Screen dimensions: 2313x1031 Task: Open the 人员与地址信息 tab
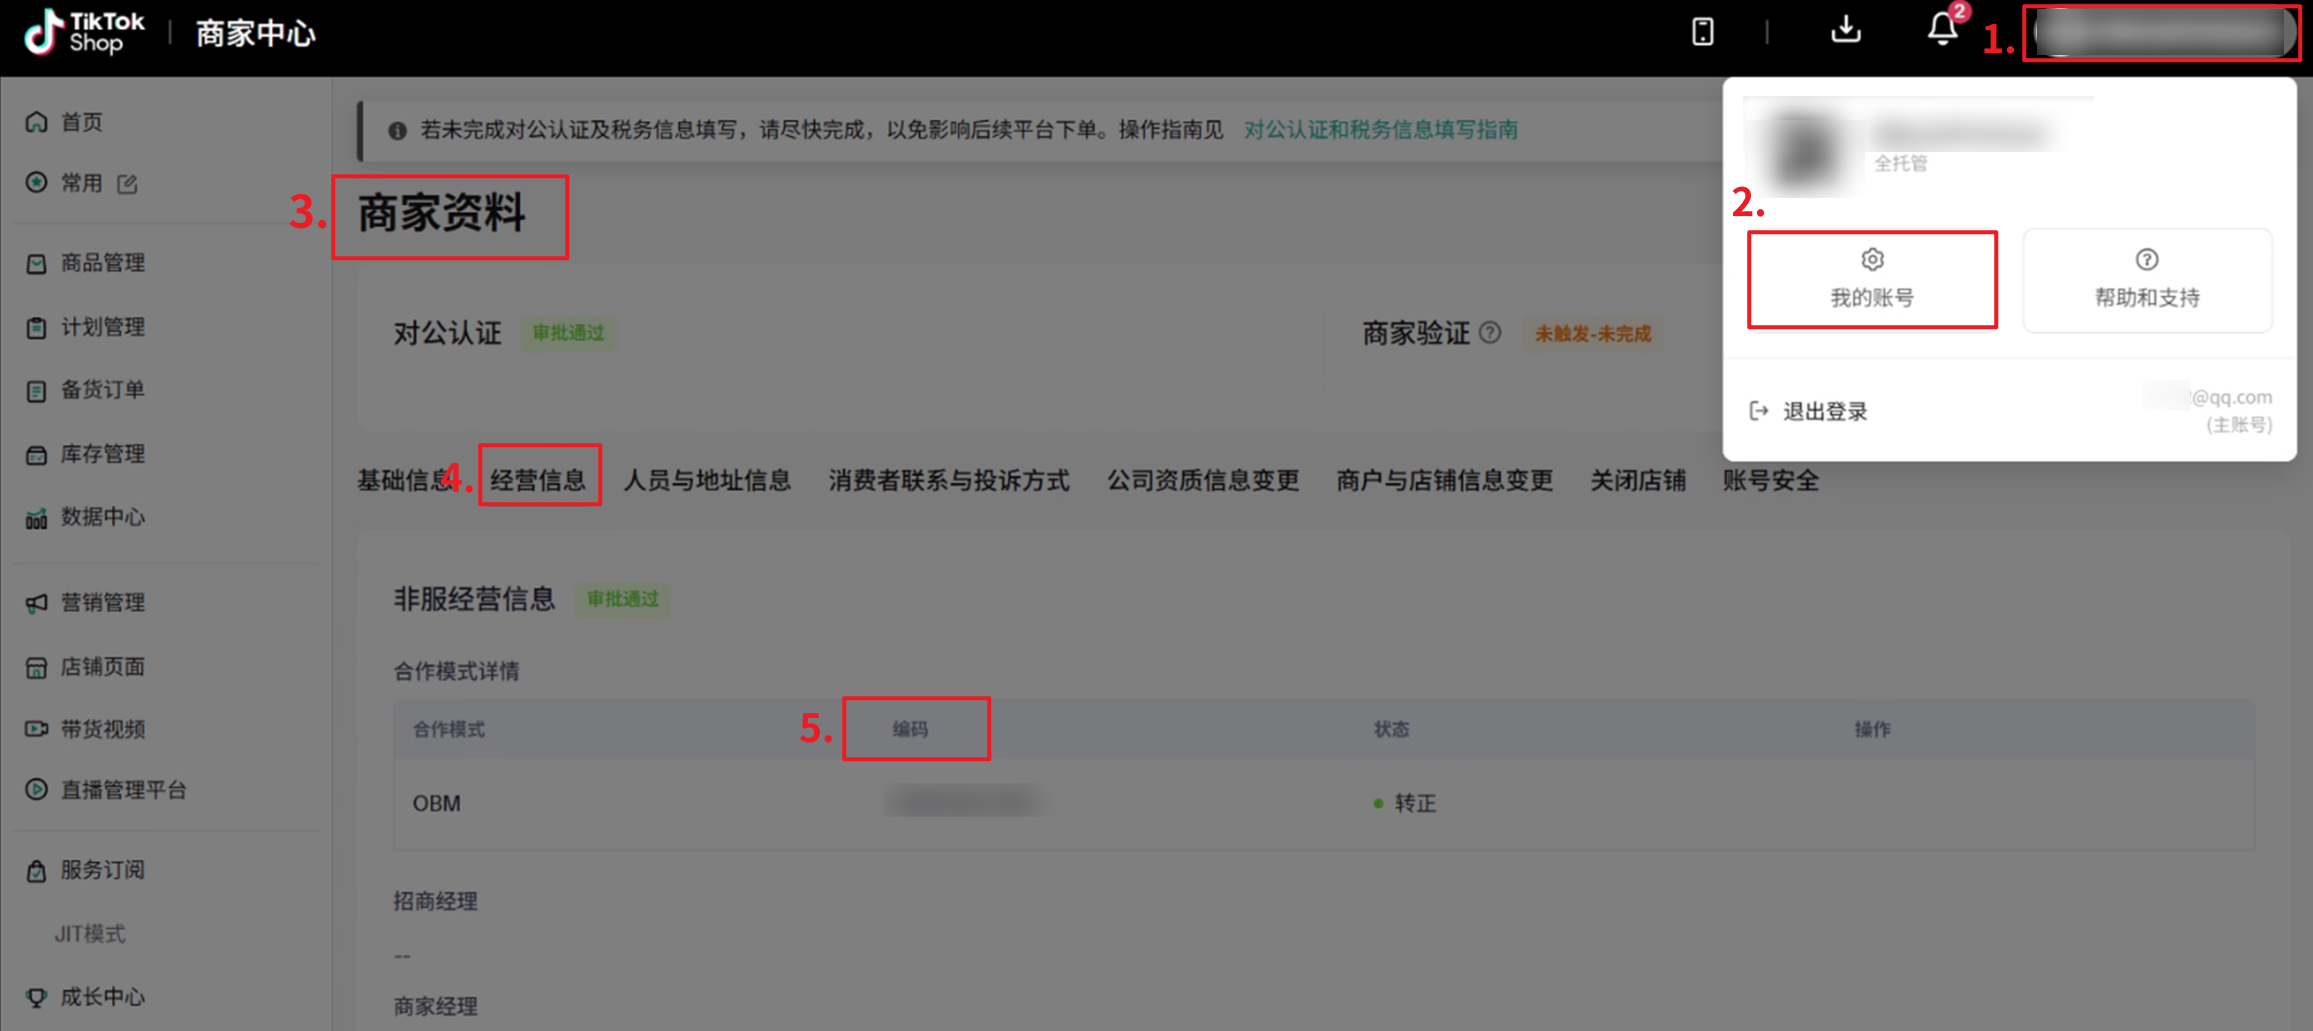[707, 480]
